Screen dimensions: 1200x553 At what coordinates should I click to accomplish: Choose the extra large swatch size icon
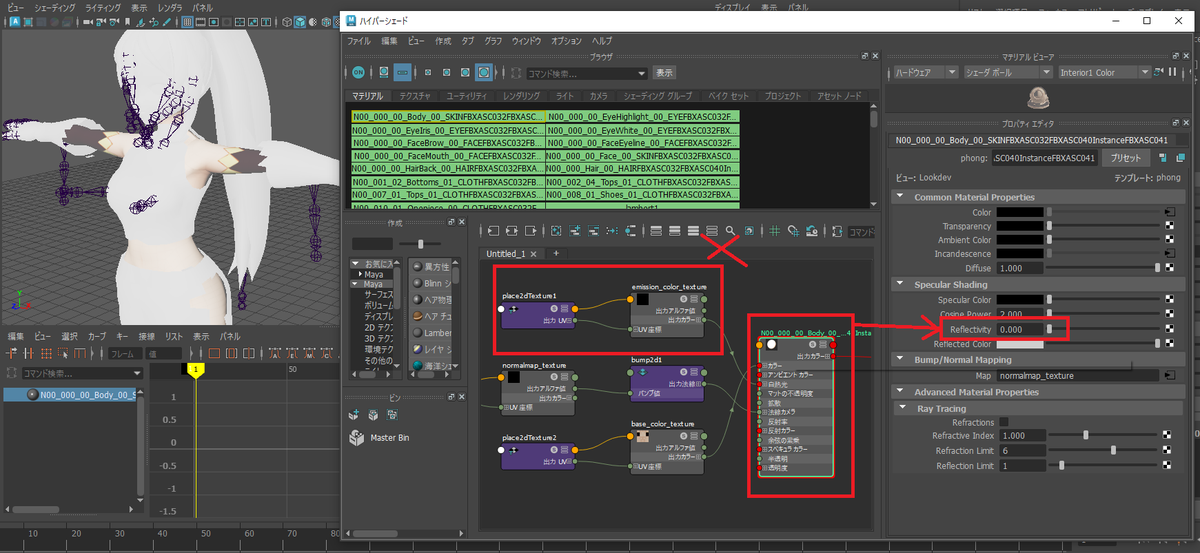(x=484, y=72)
